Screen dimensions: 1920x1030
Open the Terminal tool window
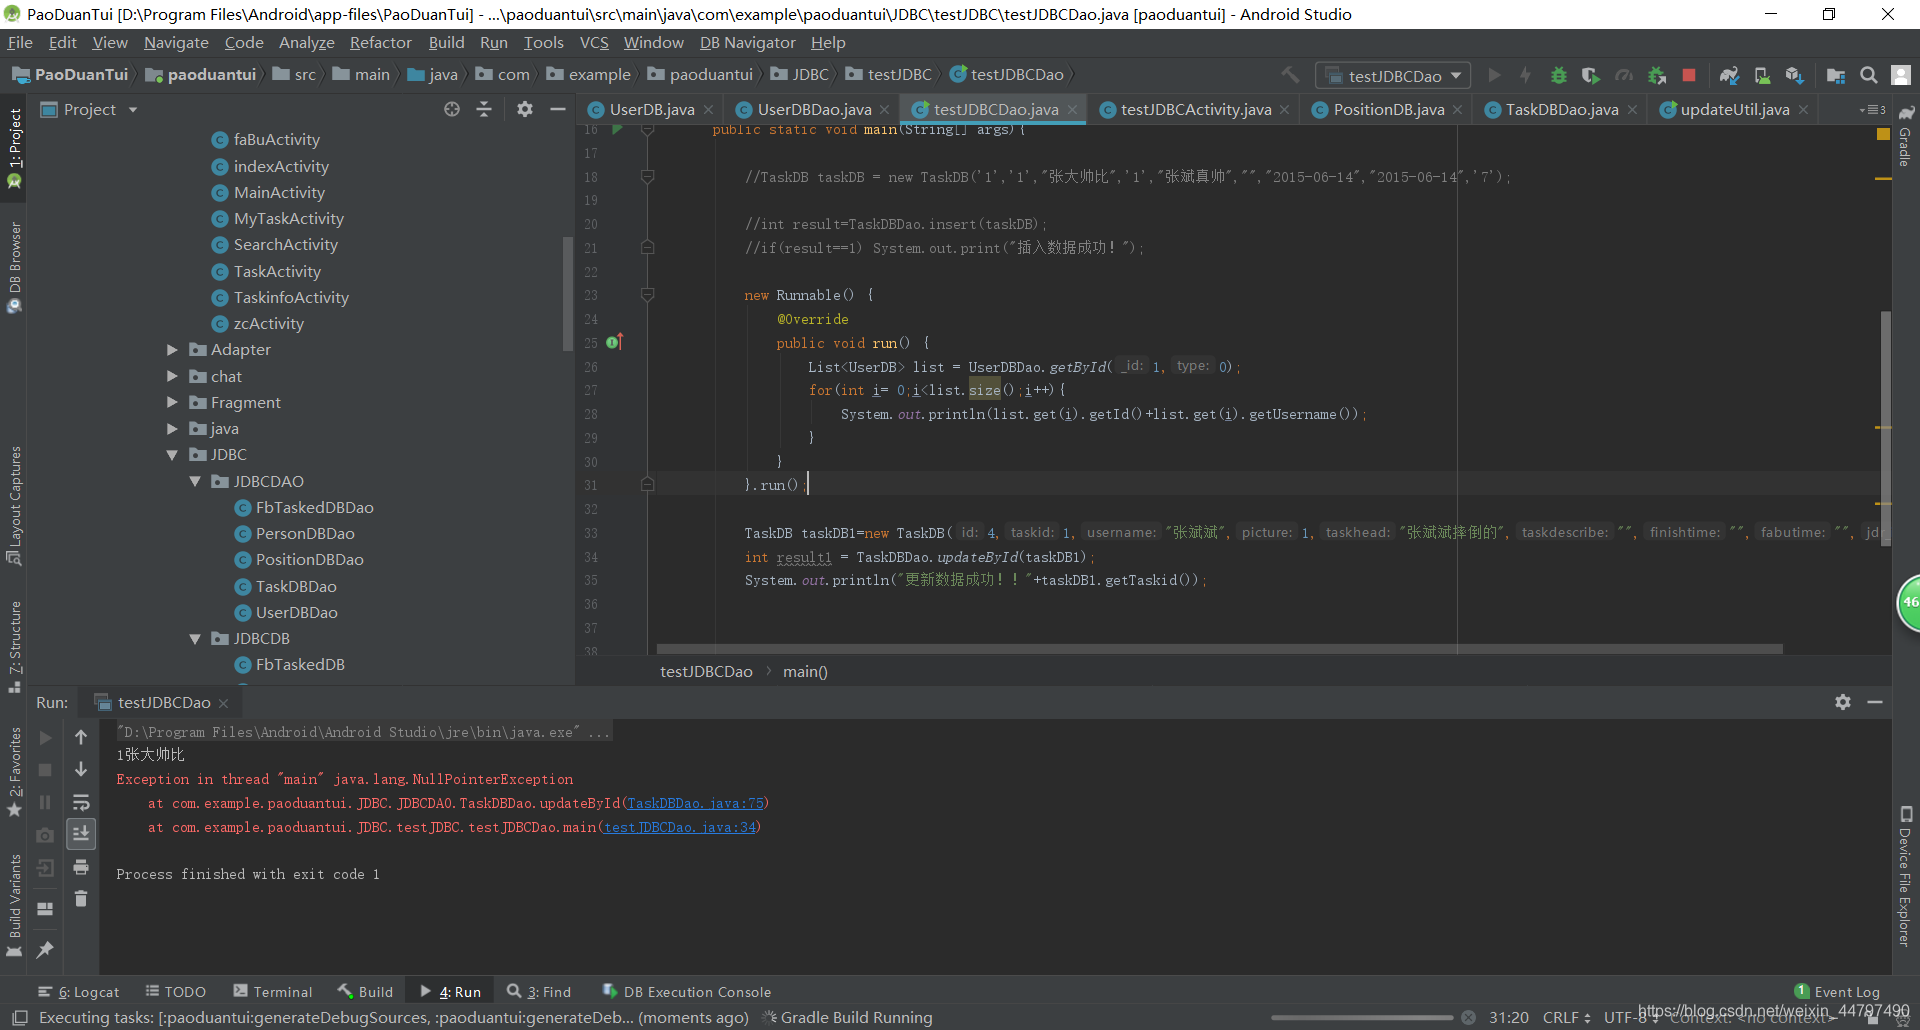pyautogui.click(x=273, y=991)
